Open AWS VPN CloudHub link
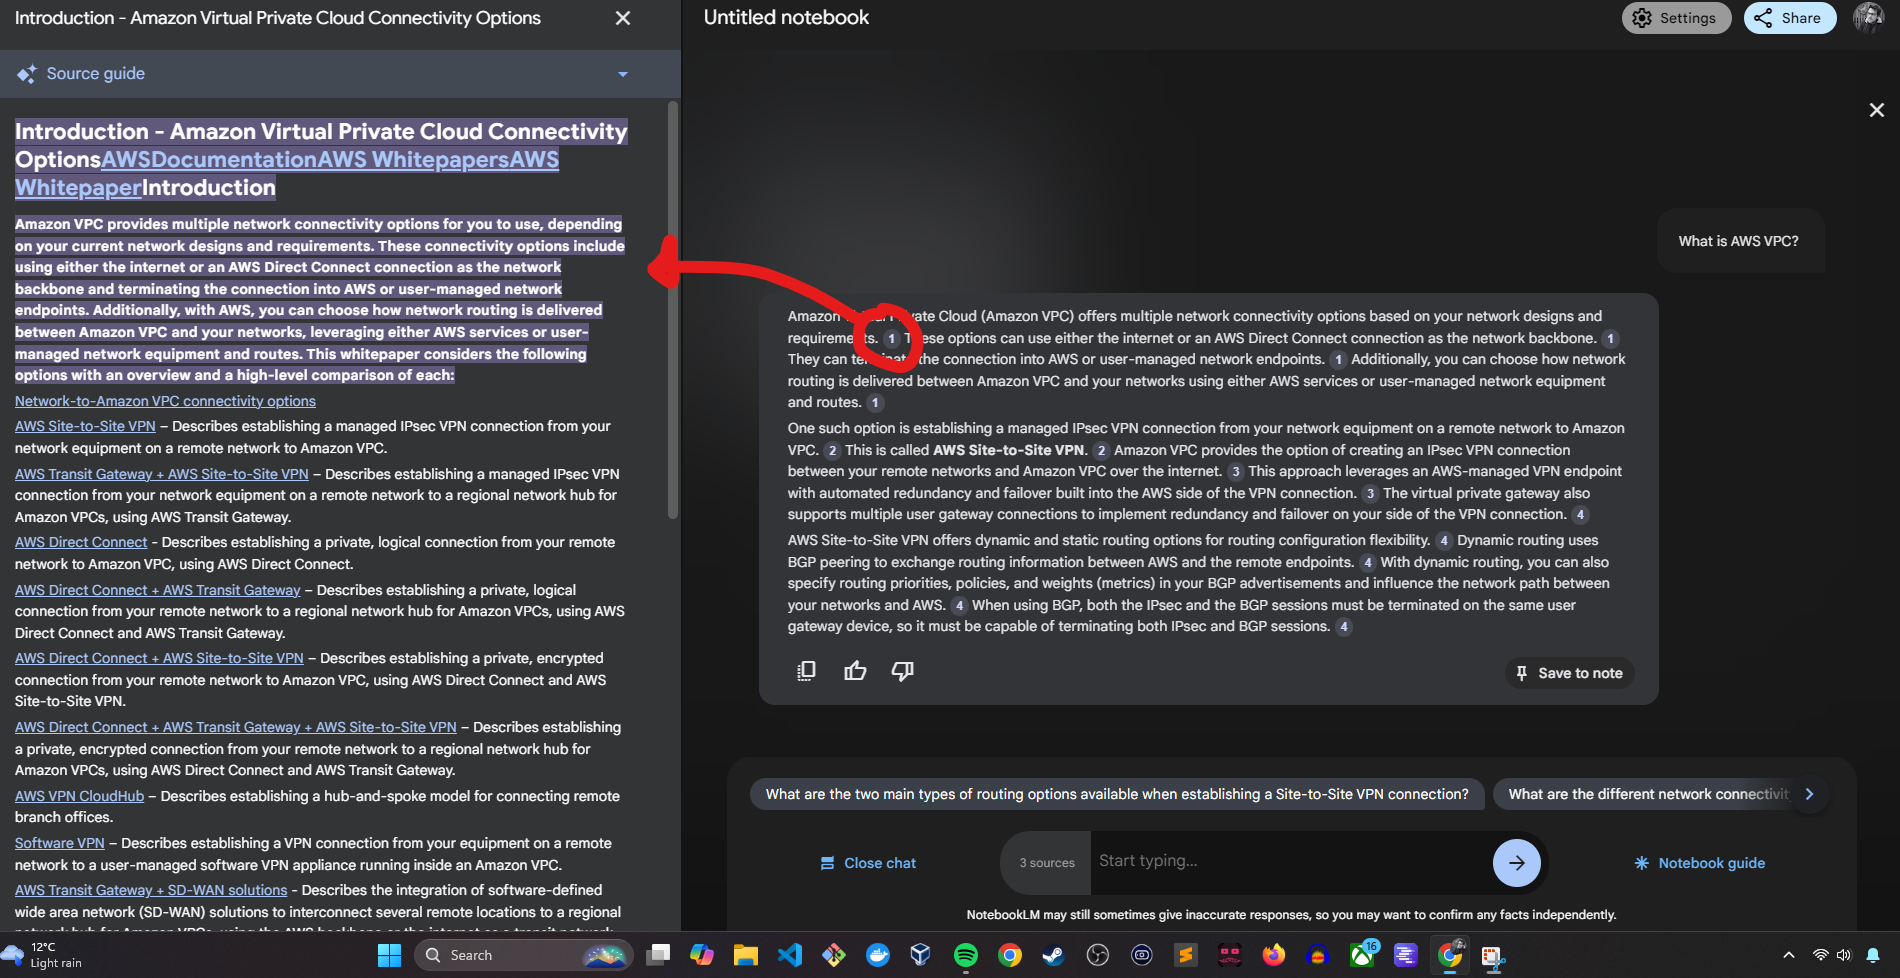Image resolution: width=1900 pixels, height=978 pixels. click(x=79, y=796)
